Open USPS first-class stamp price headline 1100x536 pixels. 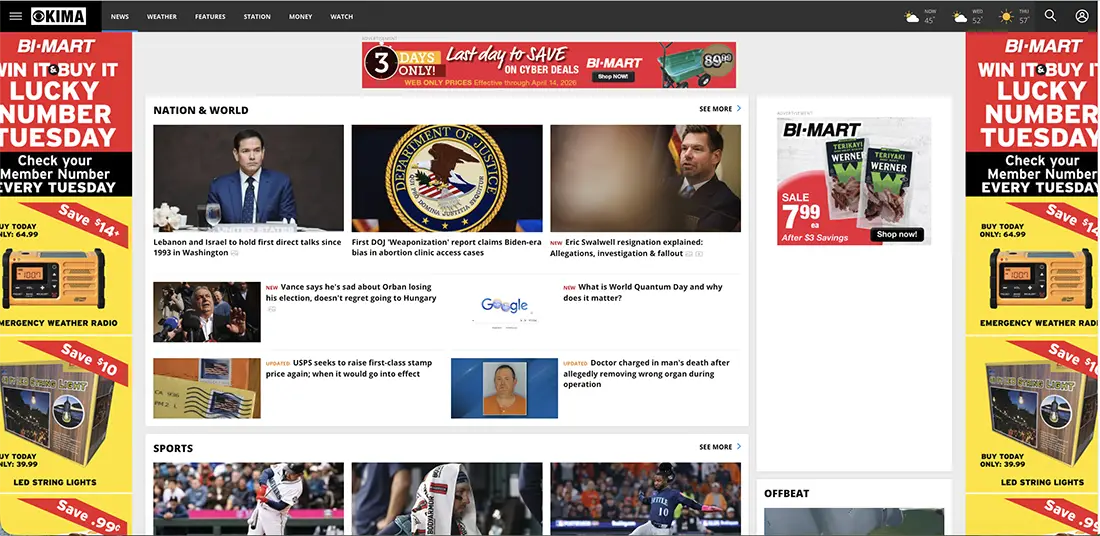point(349,368)
